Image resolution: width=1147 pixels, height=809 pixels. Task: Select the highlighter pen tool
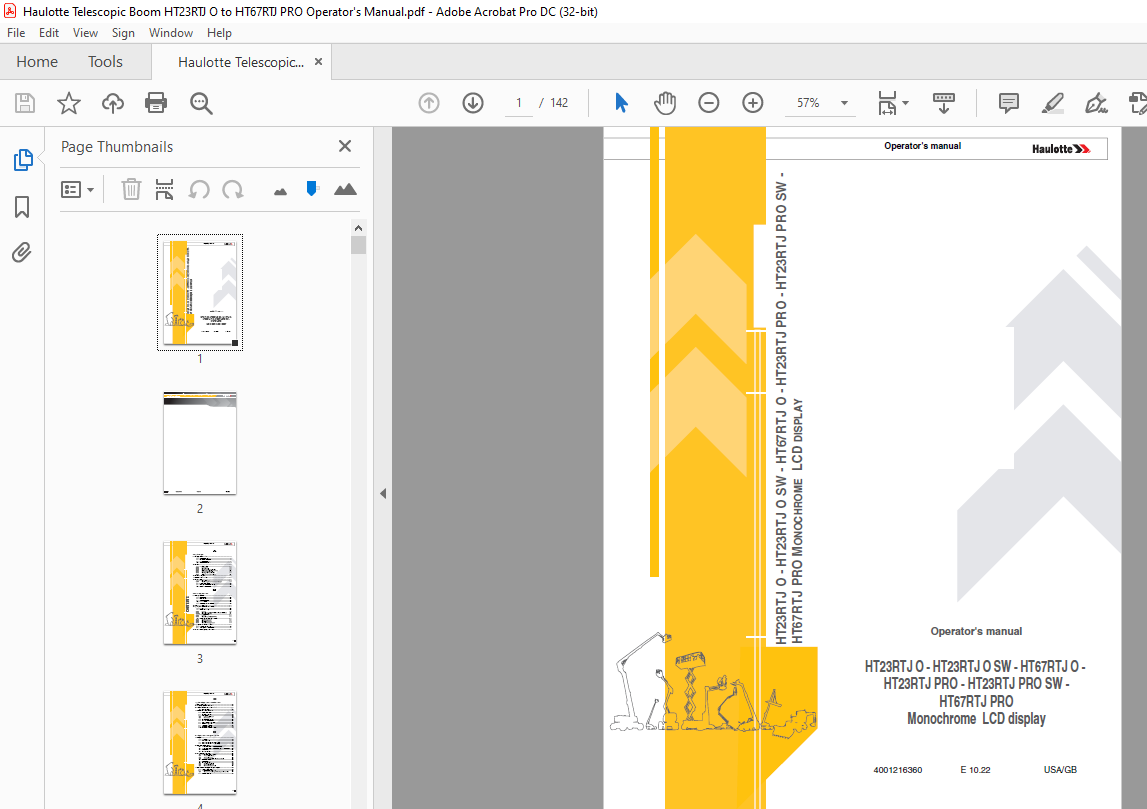pos(1053,103)
